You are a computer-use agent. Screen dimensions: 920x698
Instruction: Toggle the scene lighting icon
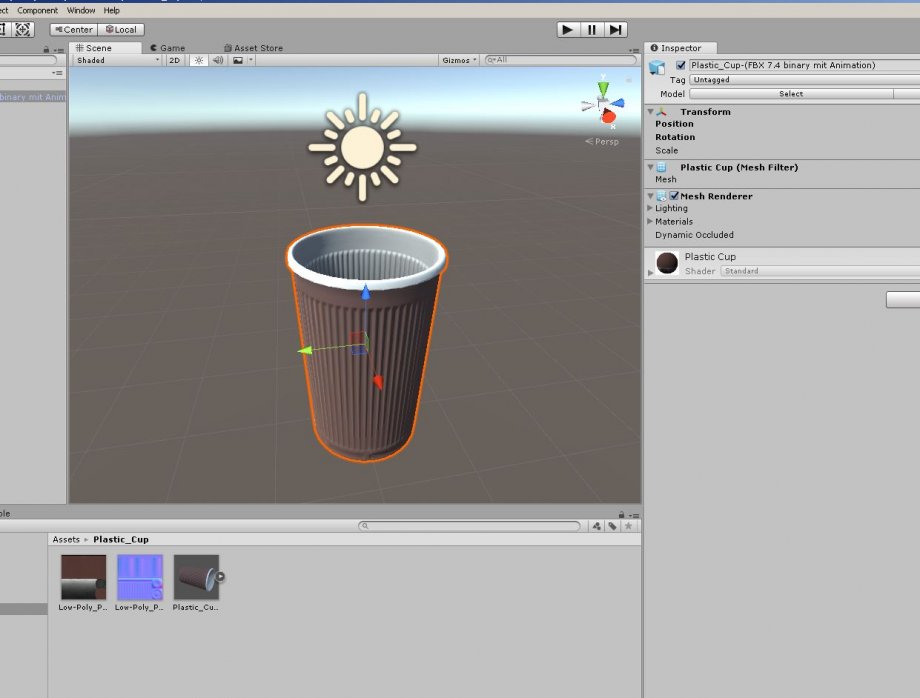pos(197,60)
